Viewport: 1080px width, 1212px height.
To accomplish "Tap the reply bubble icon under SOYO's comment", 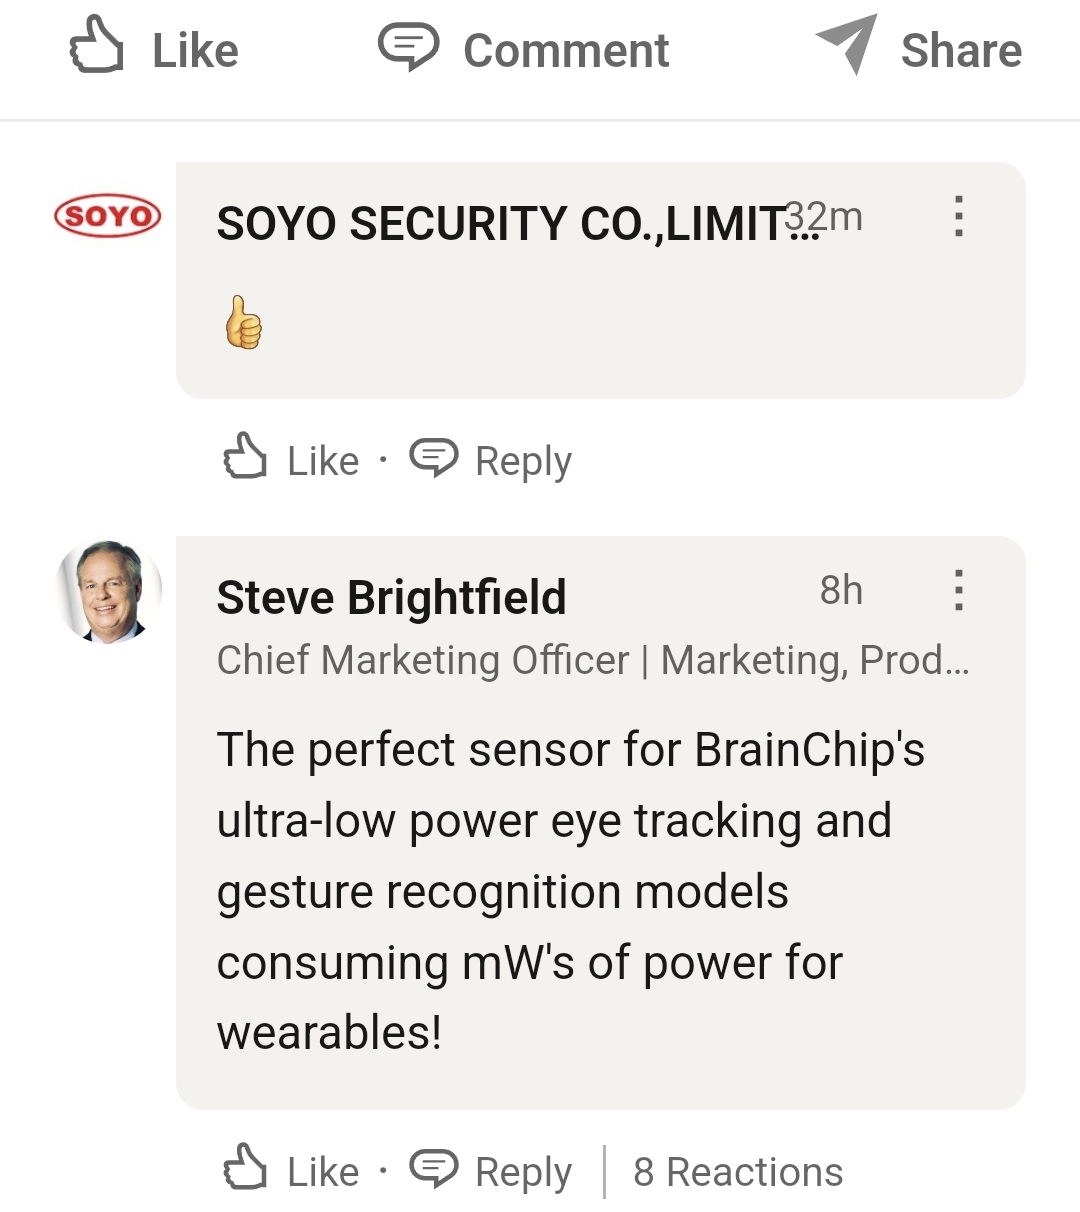I will 434,458.
